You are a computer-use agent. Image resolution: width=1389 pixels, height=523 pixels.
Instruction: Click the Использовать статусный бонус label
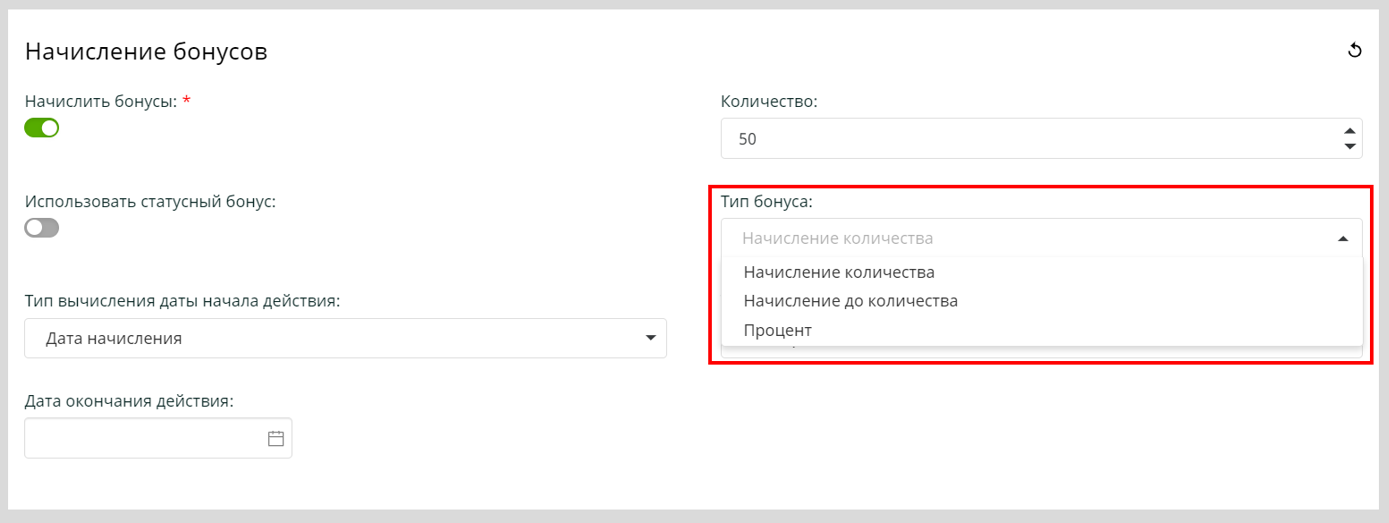150,201
